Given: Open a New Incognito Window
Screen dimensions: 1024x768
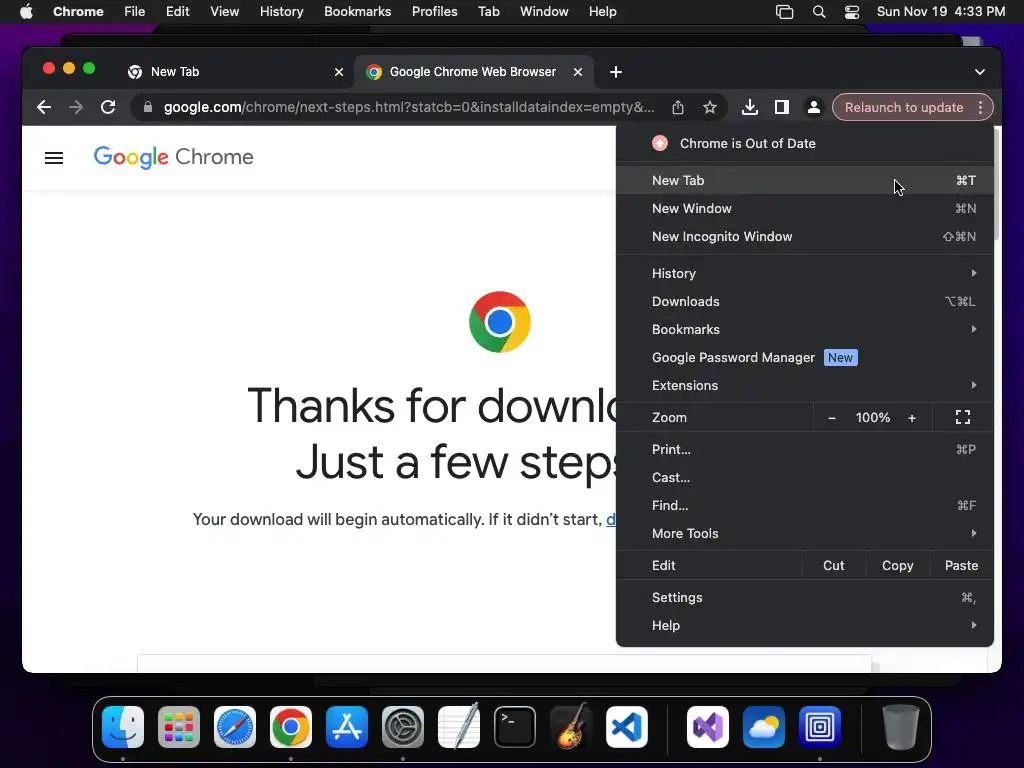Looking at the screenshot, I should pos(805,236).
